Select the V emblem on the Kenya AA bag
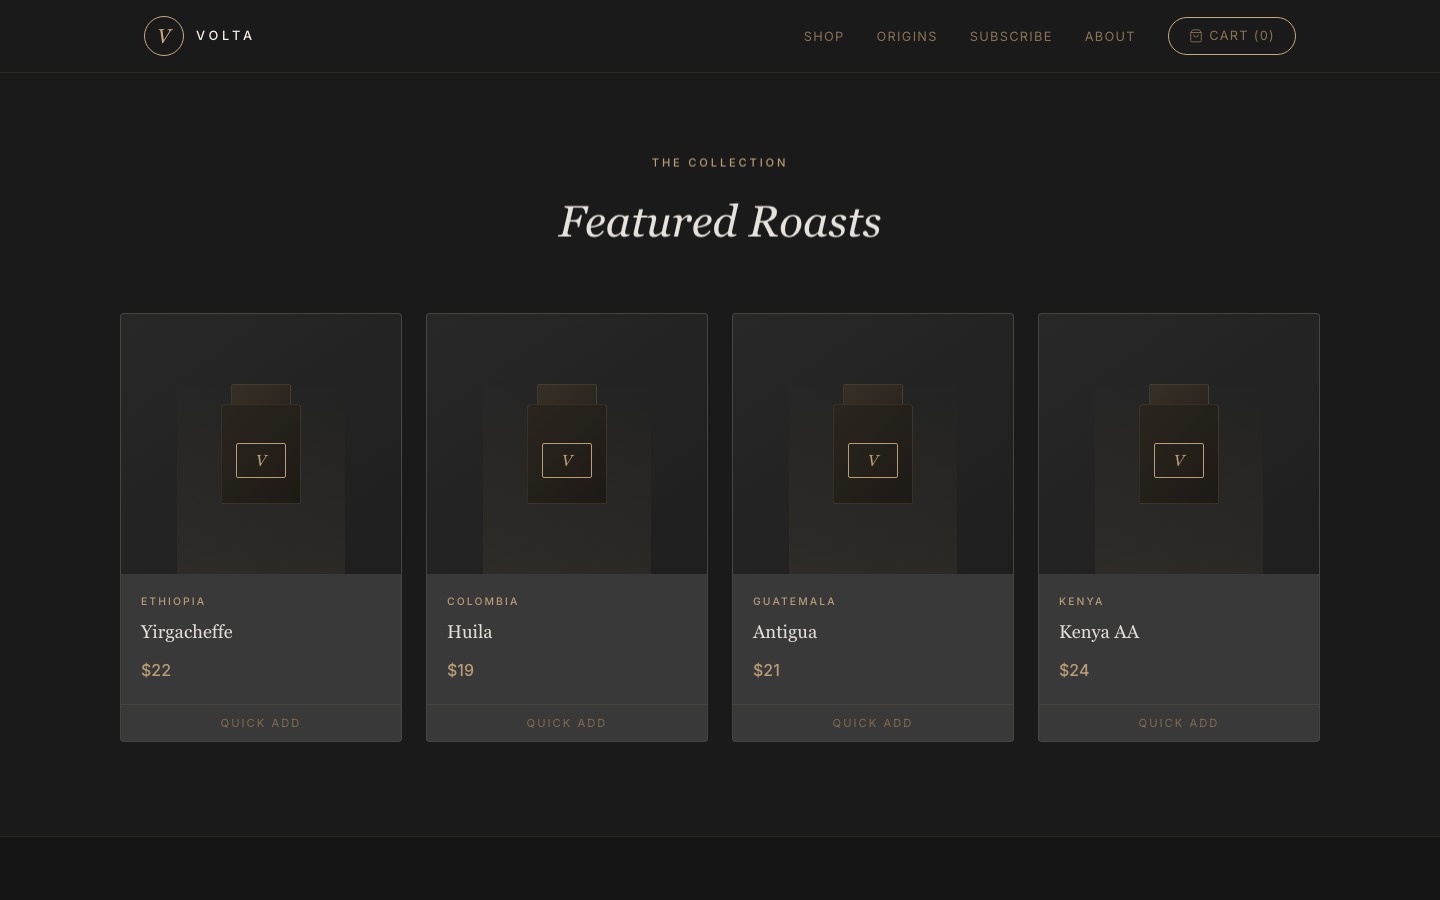Image resolution: width=1440 pixels, height=900 pixels. pyautogui.click(x=1179, y=460)
